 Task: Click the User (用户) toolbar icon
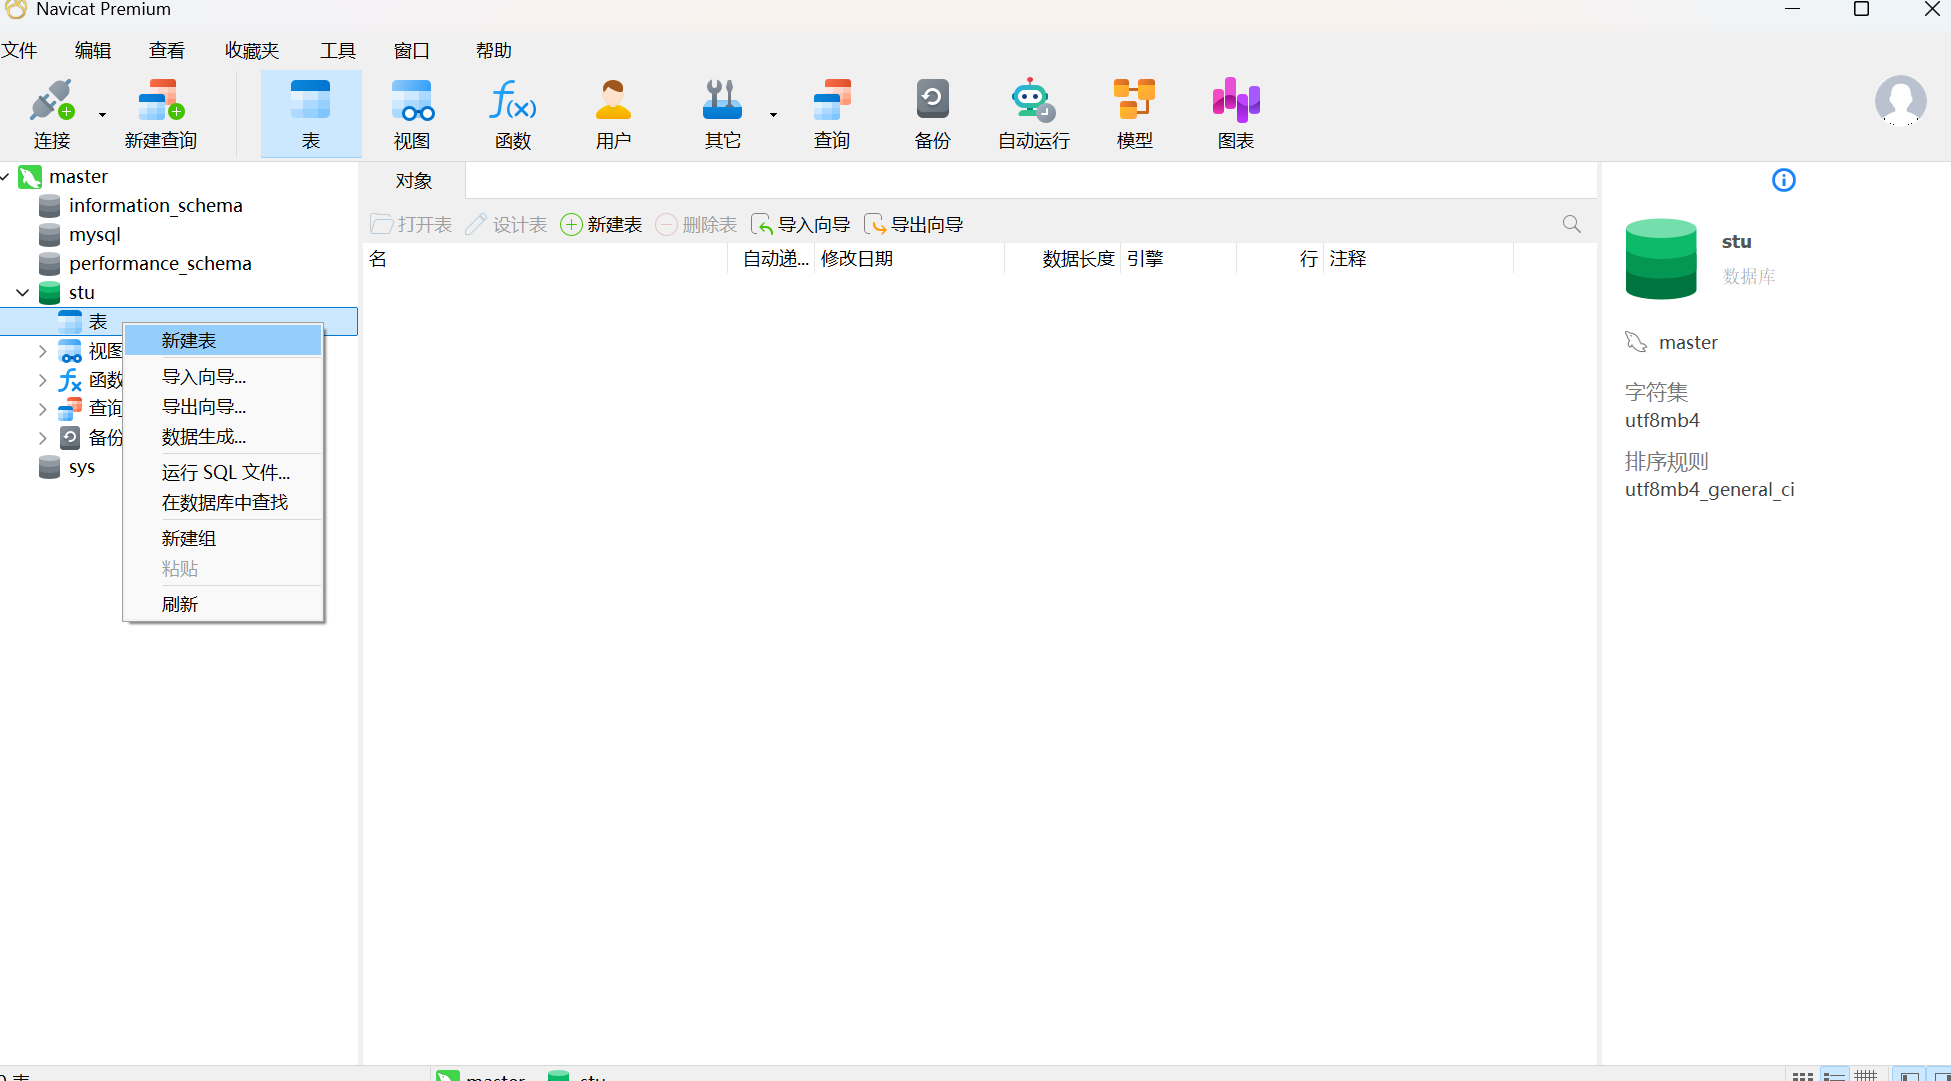pos(613,113)
